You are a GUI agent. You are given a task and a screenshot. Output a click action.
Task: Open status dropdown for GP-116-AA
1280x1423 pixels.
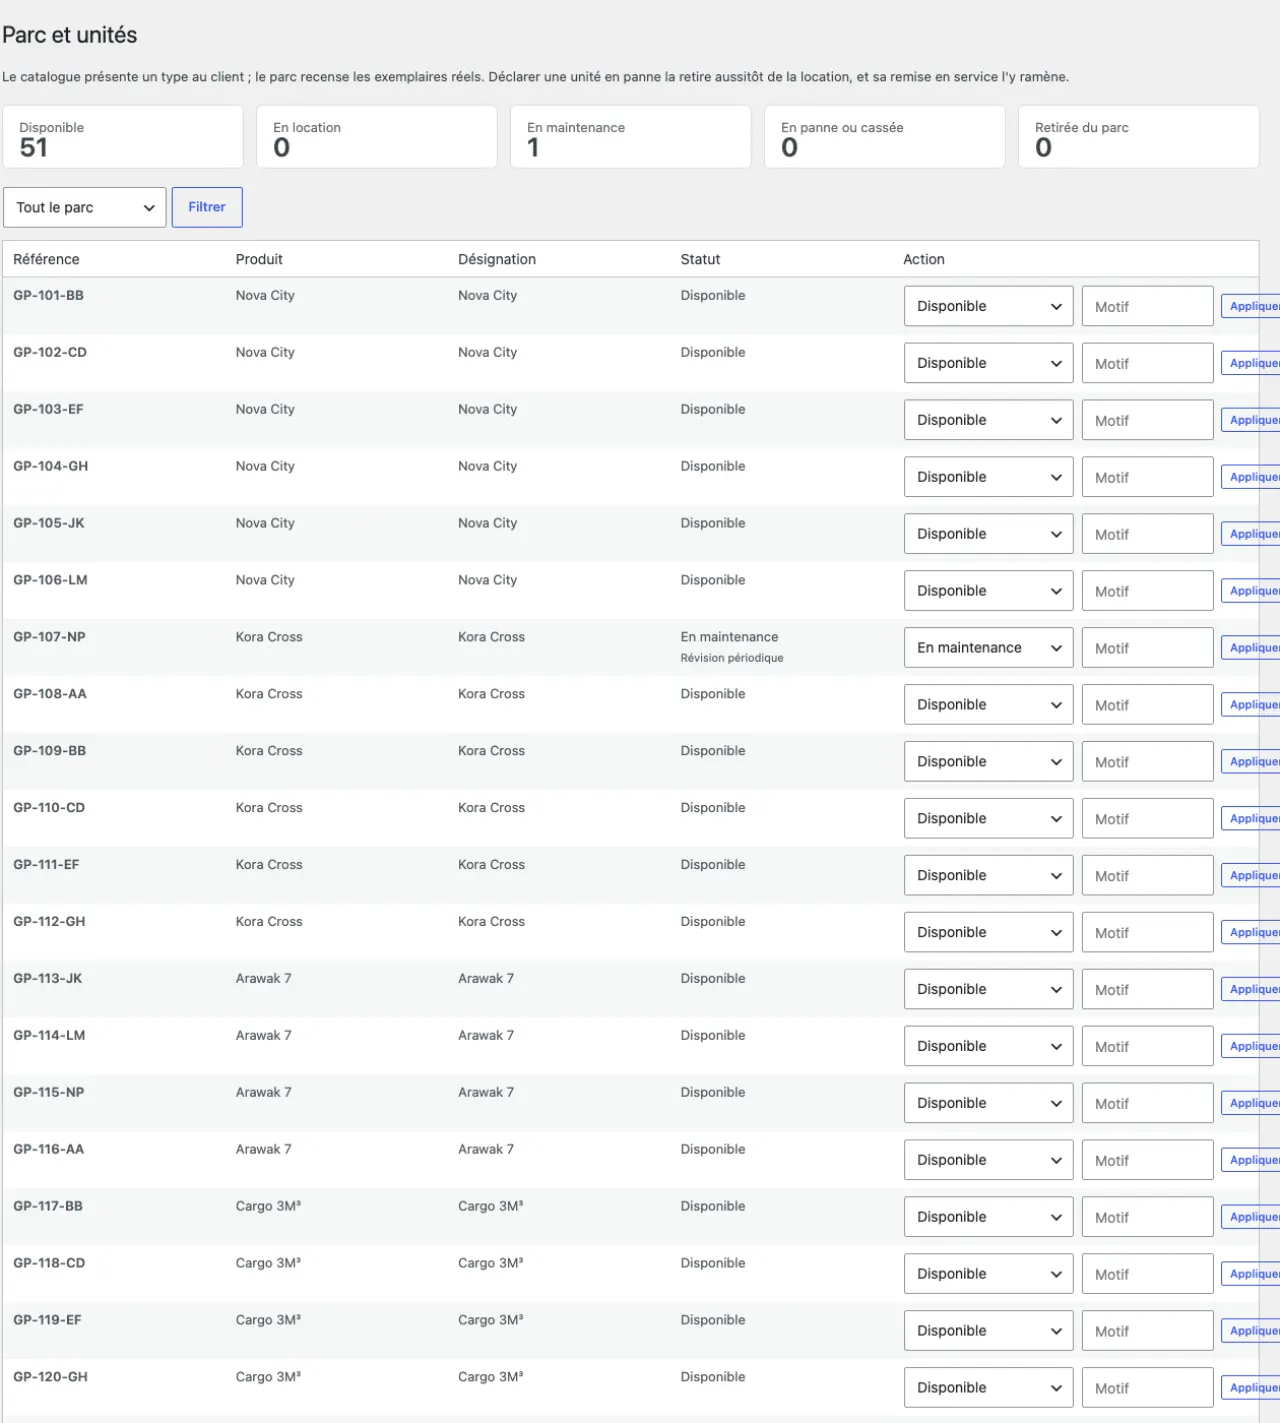click(988, 1160)
